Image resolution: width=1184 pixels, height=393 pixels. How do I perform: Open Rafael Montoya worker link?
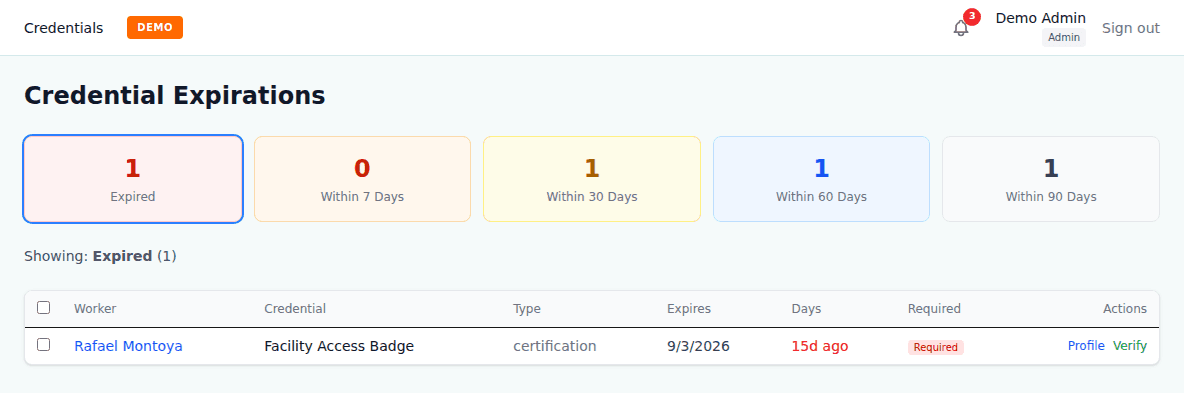click(128, 346)
